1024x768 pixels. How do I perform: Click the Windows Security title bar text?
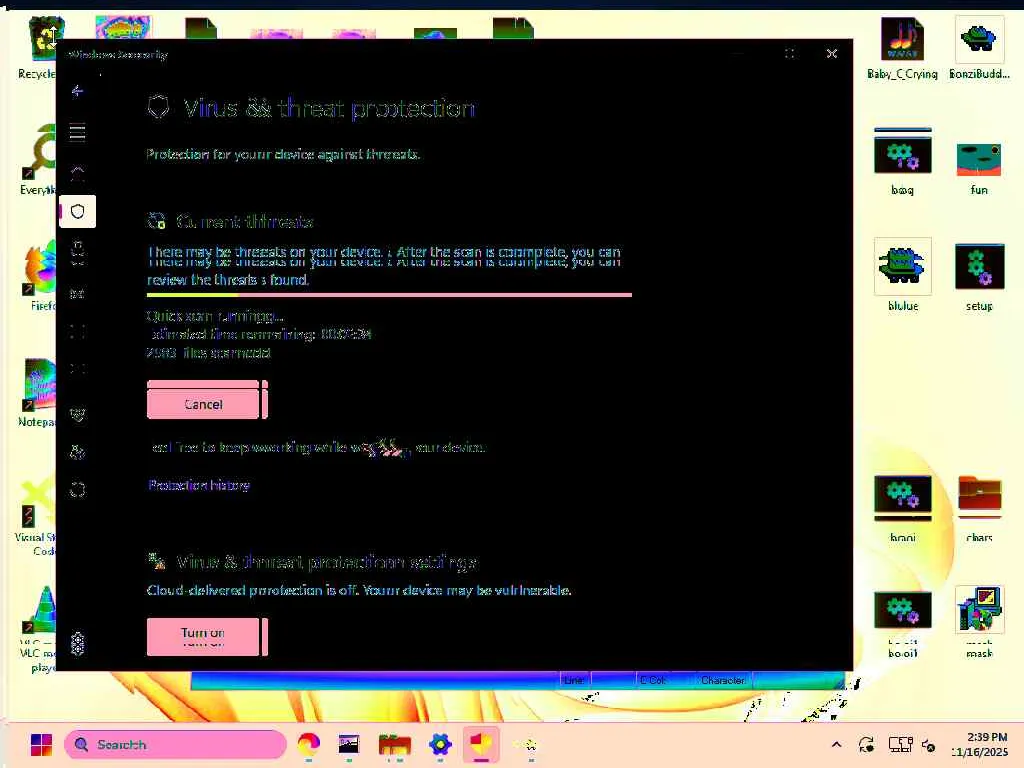(118, 55)
